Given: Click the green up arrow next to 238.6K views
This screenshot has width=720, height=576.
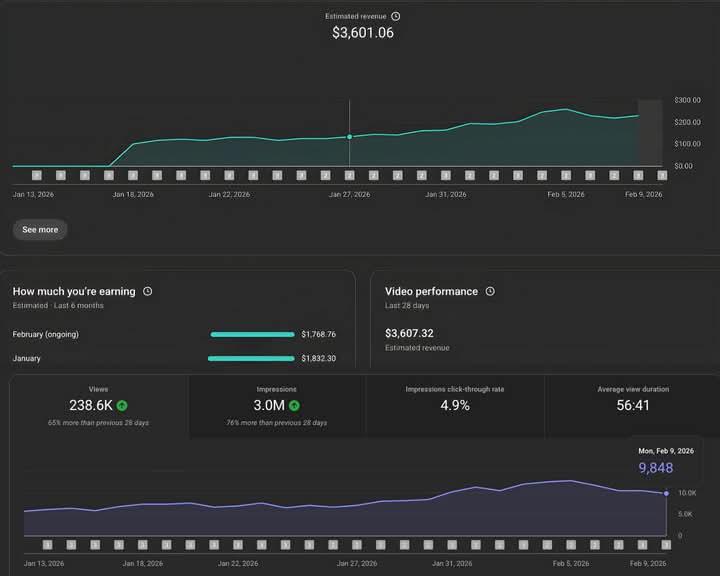Looking at the screenshot, I should point(122,406).
